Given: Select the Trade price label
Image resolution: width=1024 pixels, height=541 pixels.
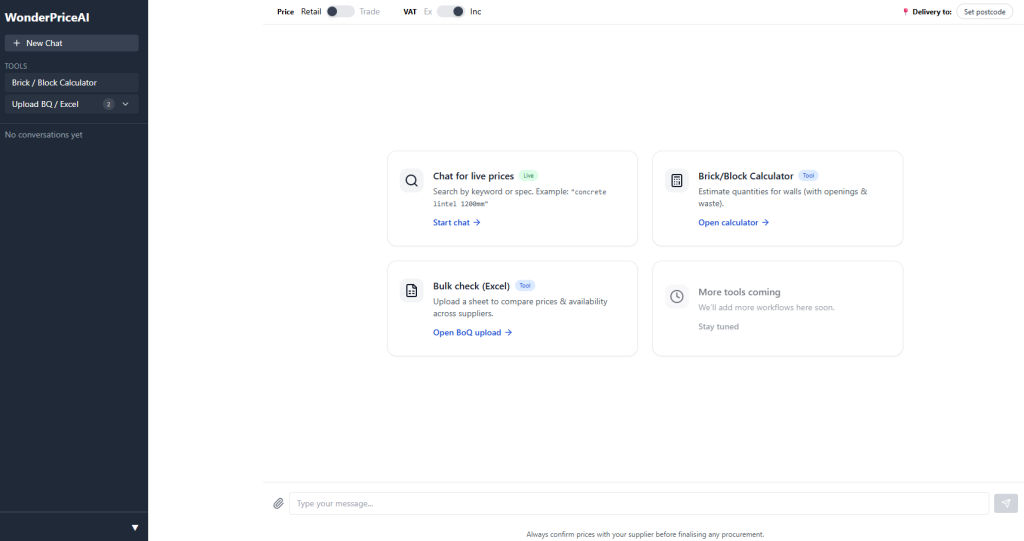Looking at the screenshot, I should 369,12.
